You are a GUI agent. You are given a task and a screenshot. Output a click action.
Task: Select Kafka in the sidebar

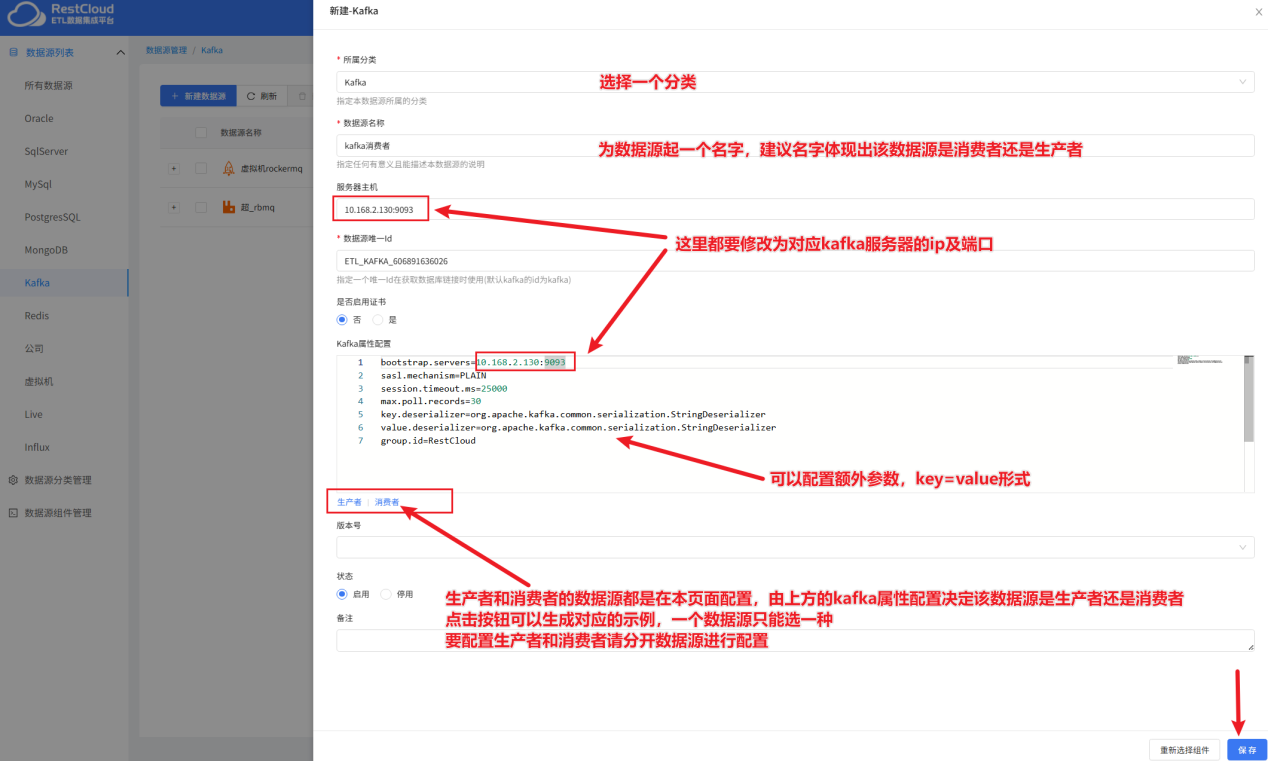coord(37,283)
